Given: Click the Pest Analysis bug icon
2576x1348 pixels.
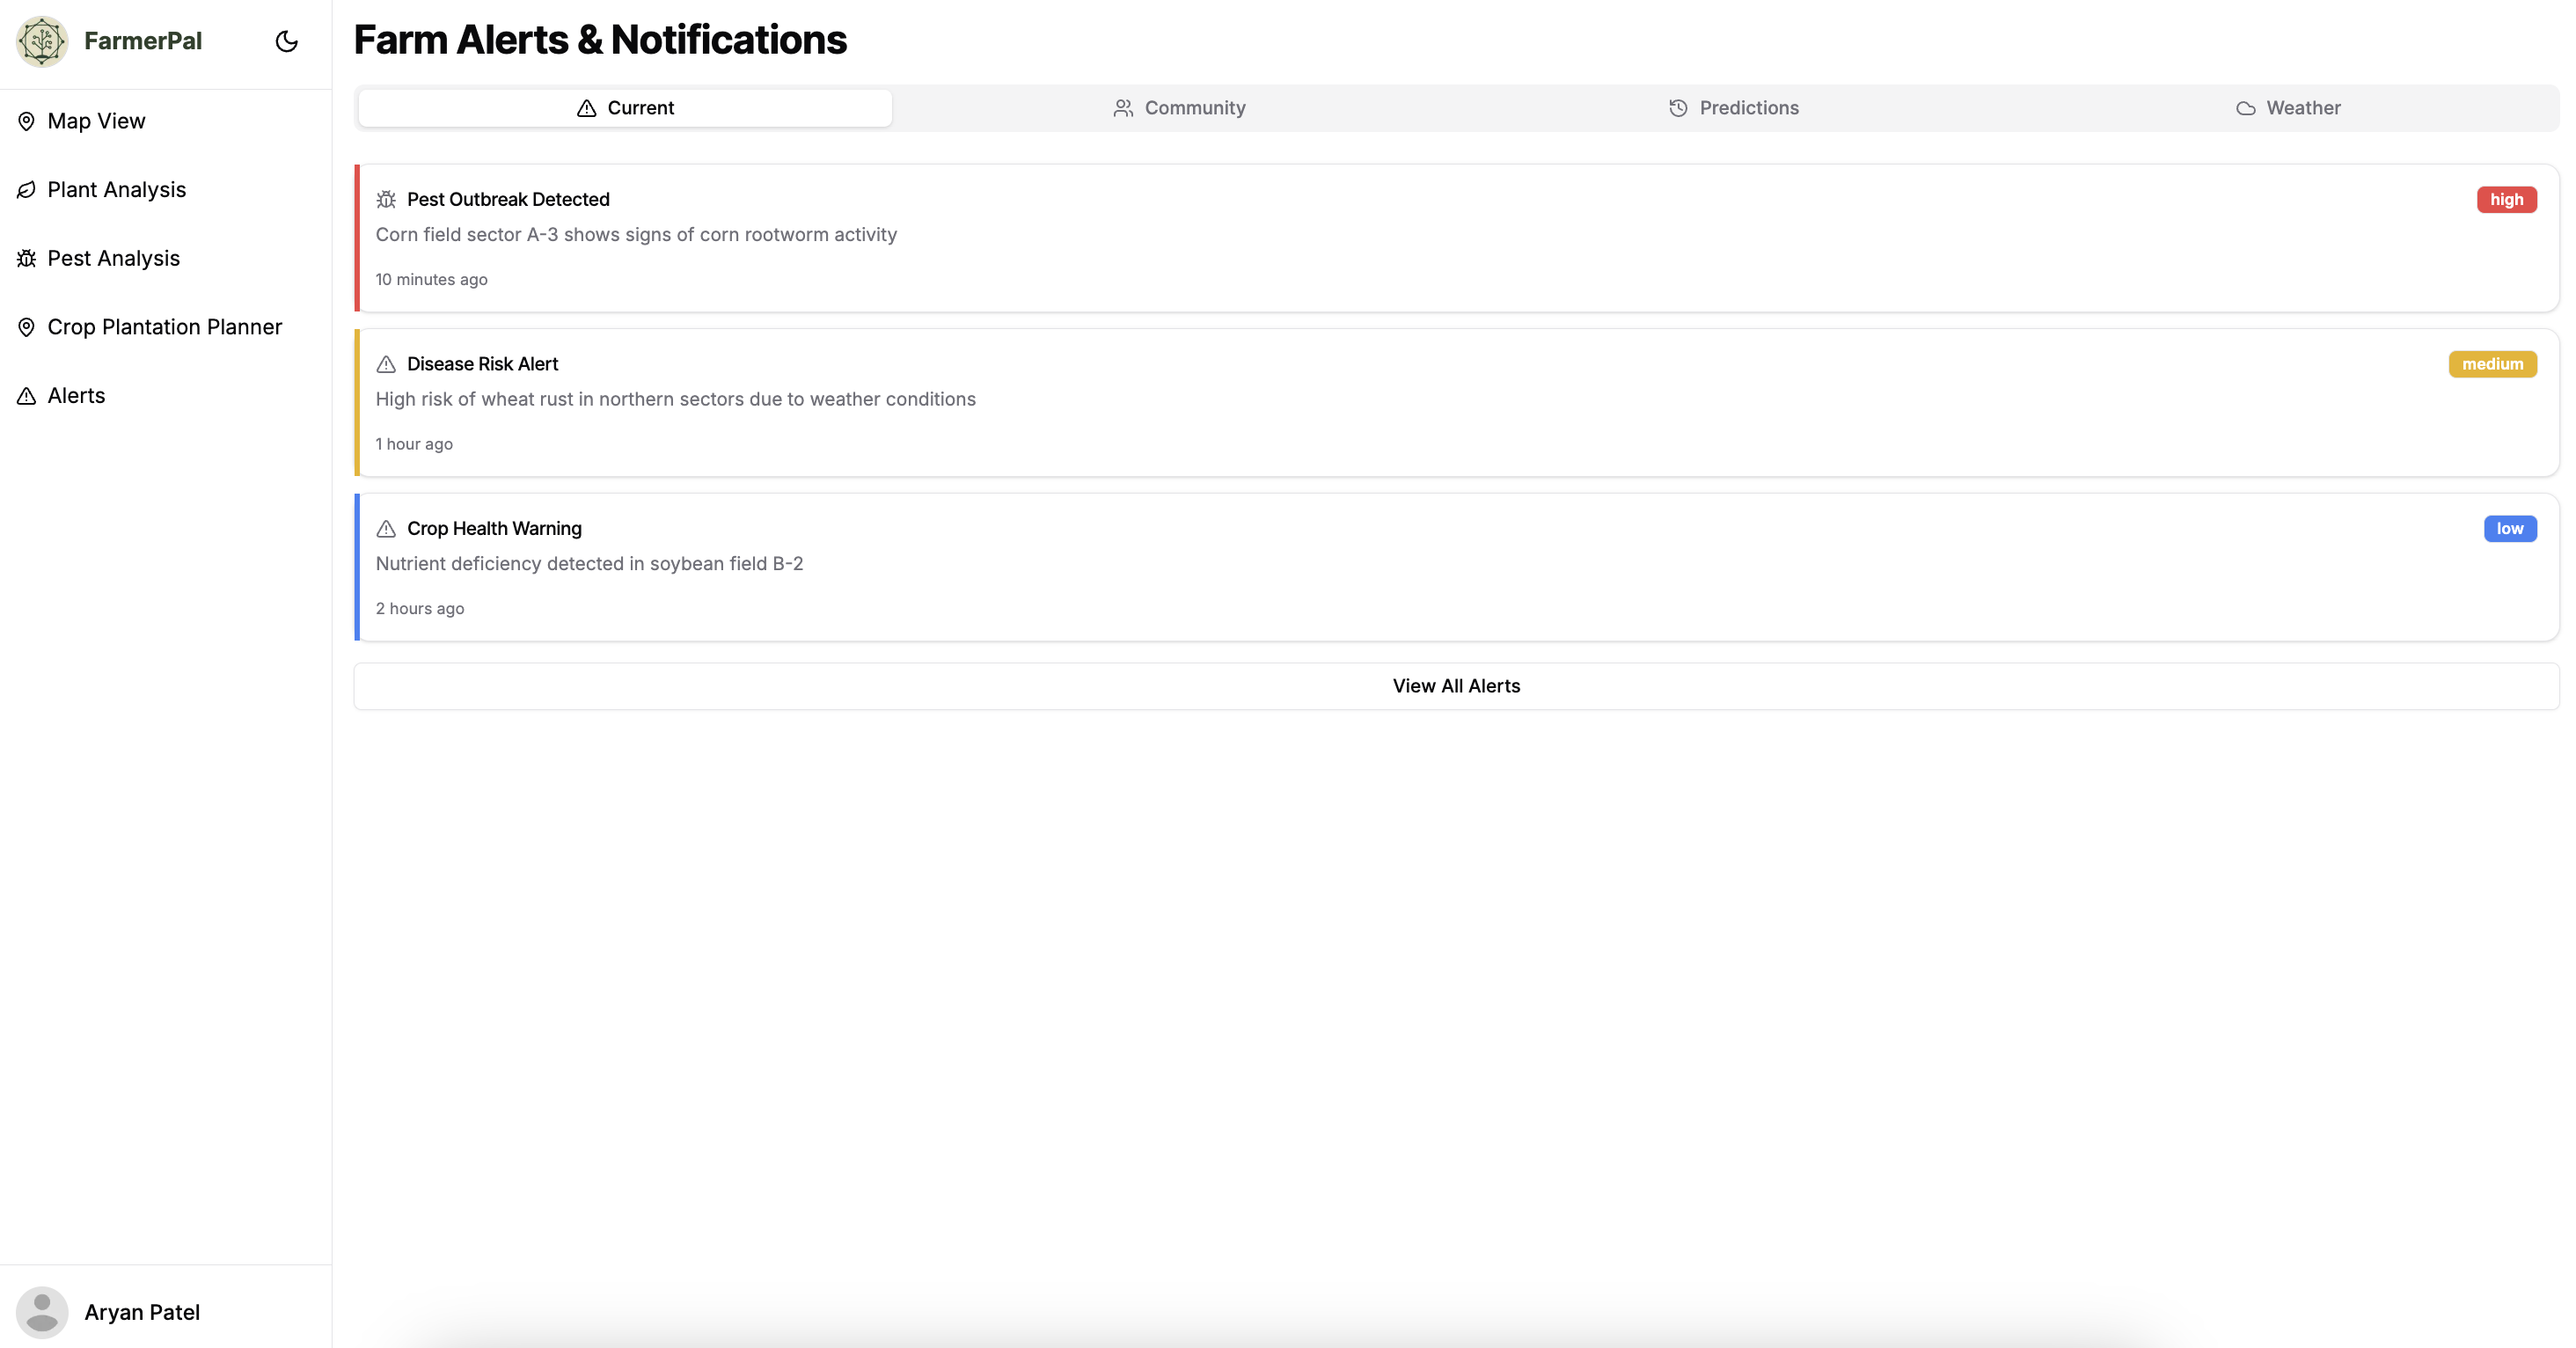Looking at the screenshot, I should pyautogui.click(x=27, y=259).
